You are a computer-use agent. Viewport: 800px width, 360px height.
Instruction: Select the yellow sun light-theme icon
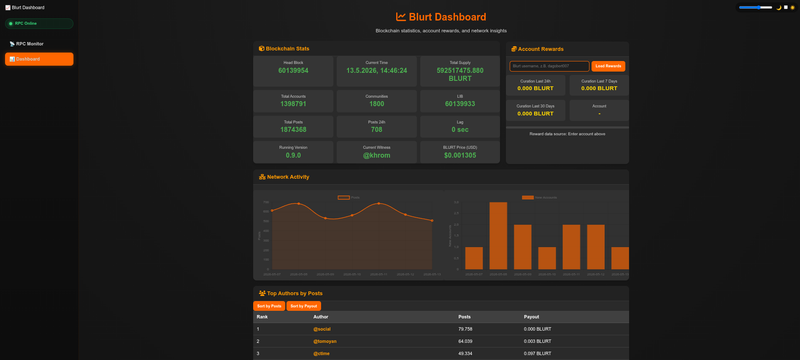tap(792, 8)
